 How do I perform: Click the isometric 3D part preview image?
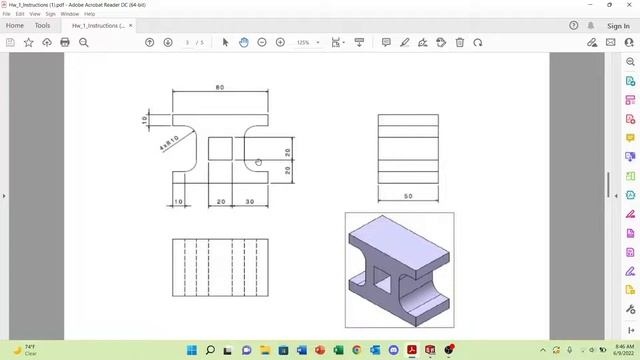(400, 270)
